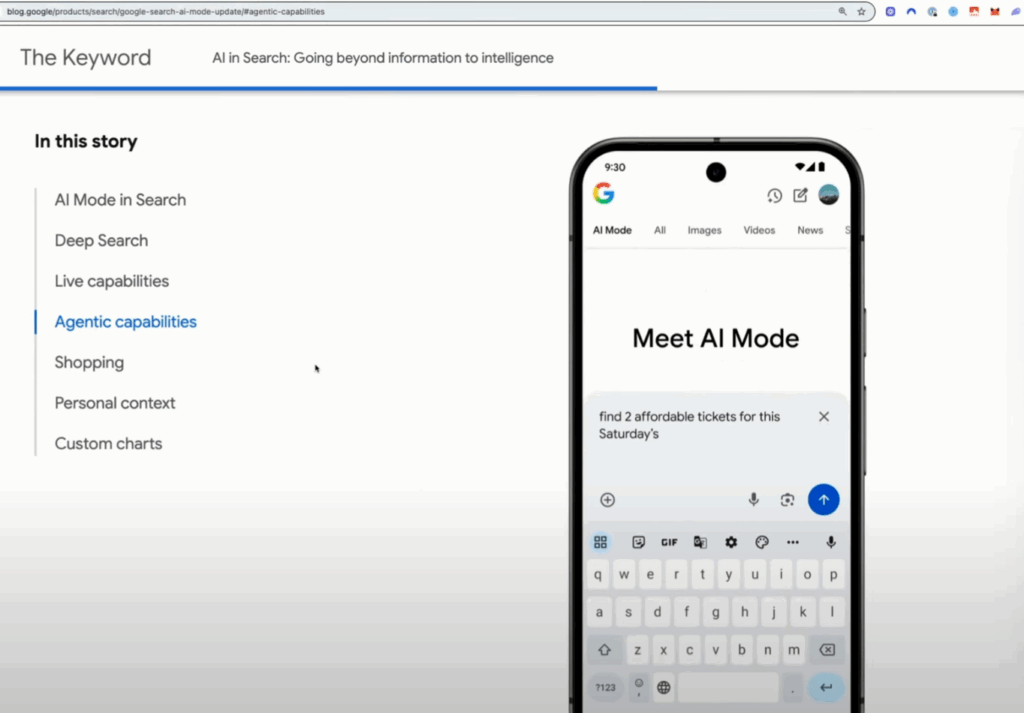
Task: Tap the keyboard toolbar voice typing microphone
Action: tap(831, 542)
